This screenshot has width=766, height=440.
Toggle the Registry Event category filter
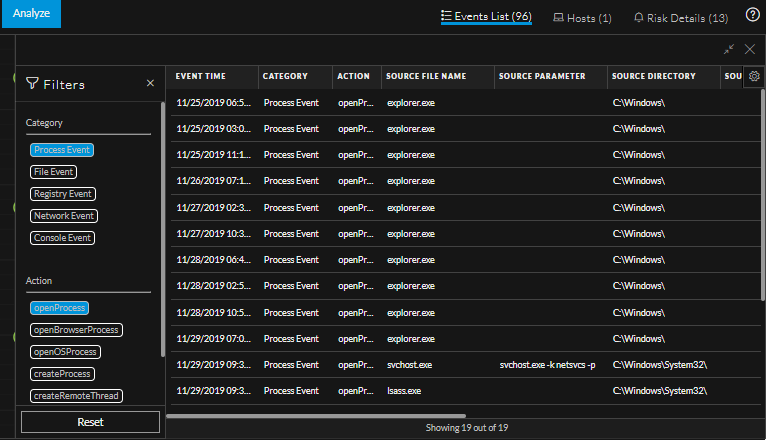pos(63,194)
